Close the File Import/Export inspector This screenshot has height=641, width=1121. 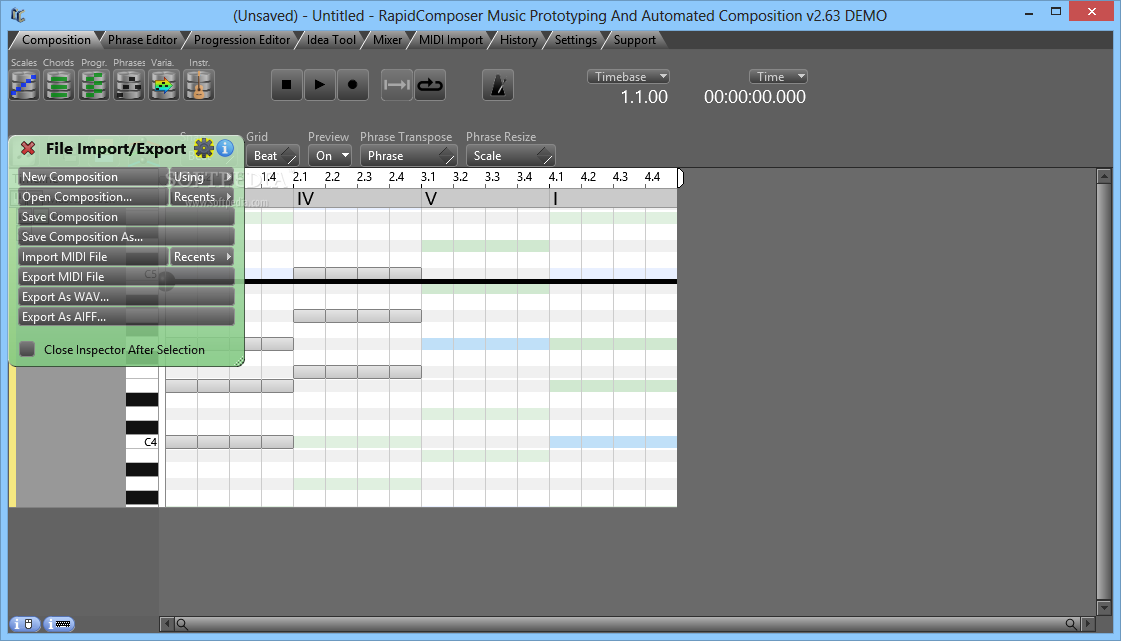28,148
